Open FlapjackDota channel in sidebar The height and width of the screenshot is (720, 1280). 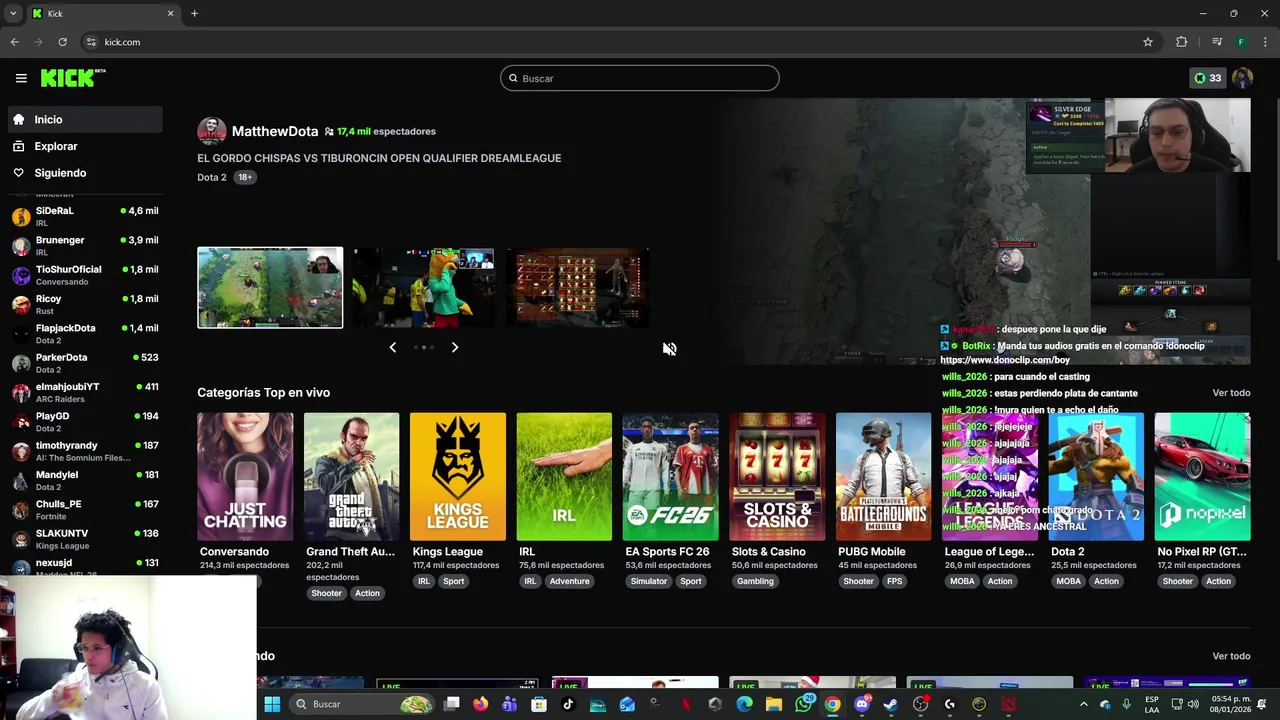click(85, 333)
